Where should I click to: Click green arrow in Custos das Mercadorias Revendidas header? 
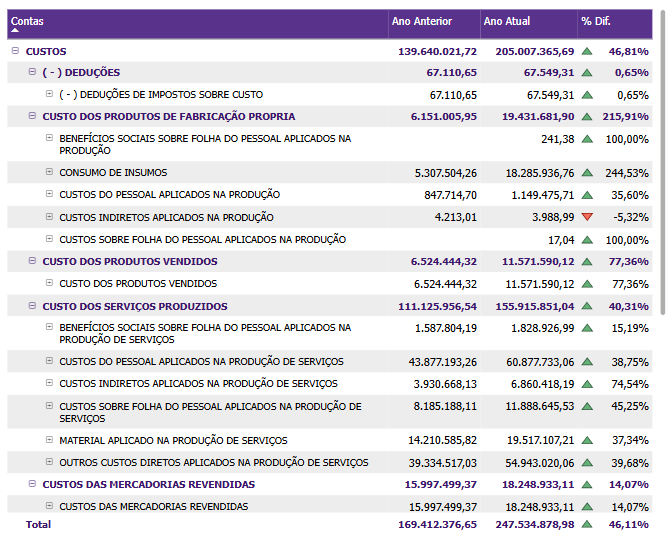coord(587,485)
